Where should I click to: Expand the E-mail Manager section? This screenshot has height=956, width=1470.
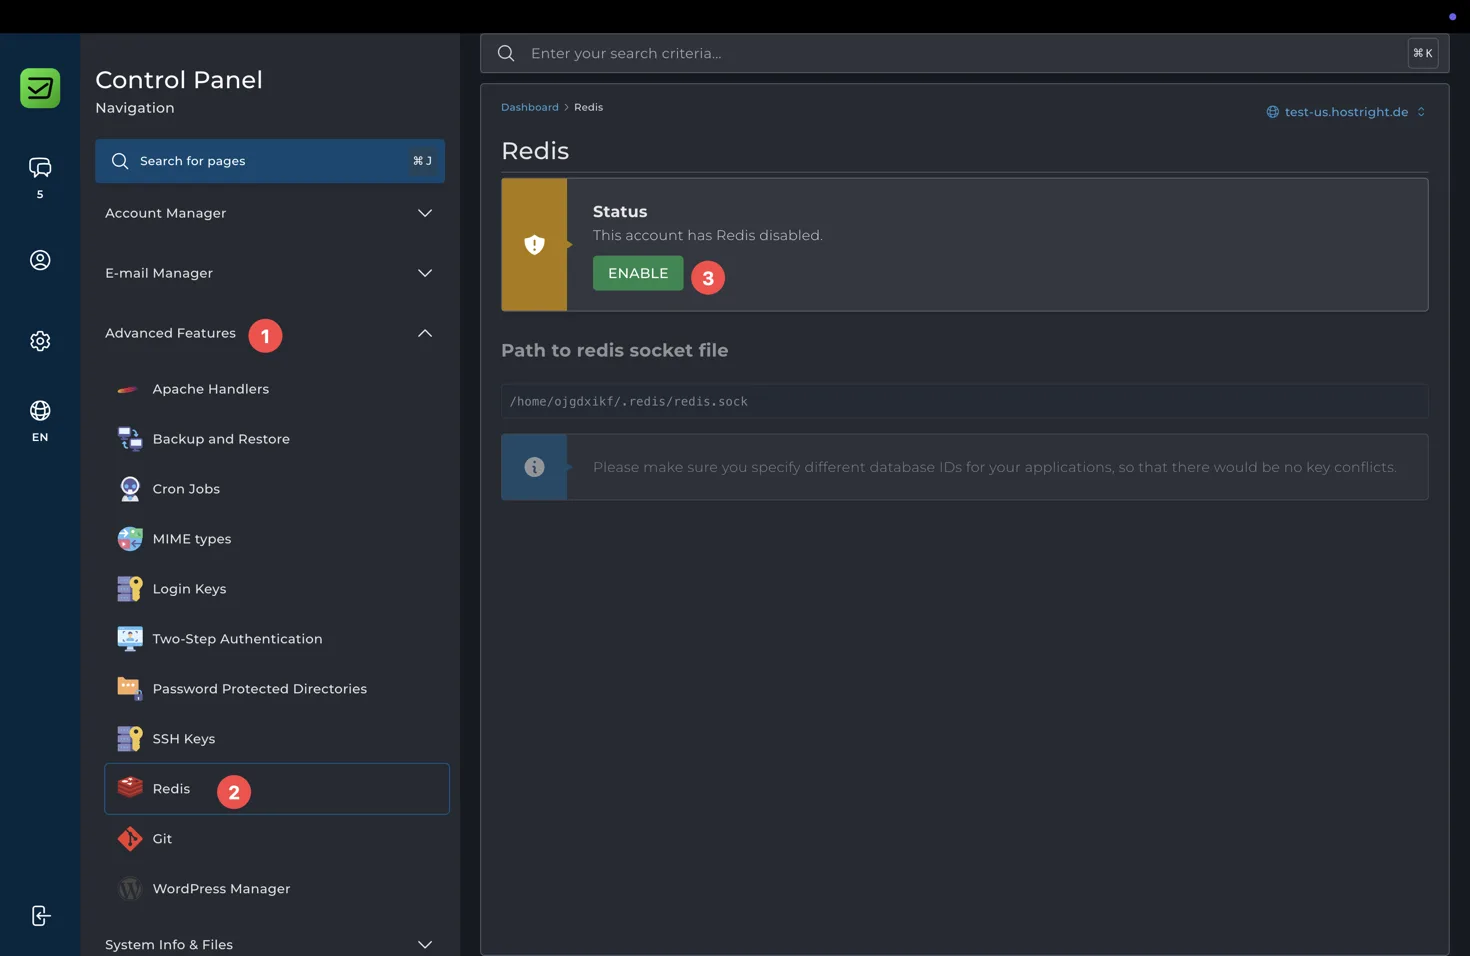tap(269, 273)
